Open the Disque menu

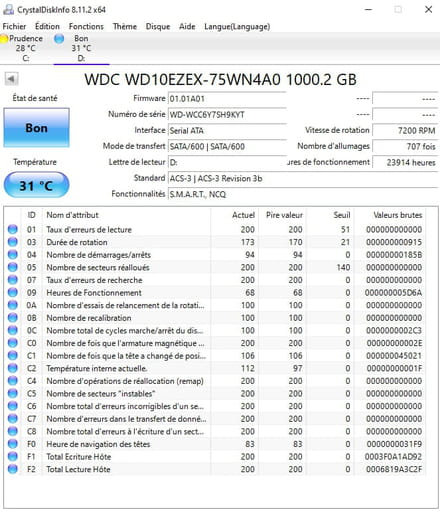158,26
